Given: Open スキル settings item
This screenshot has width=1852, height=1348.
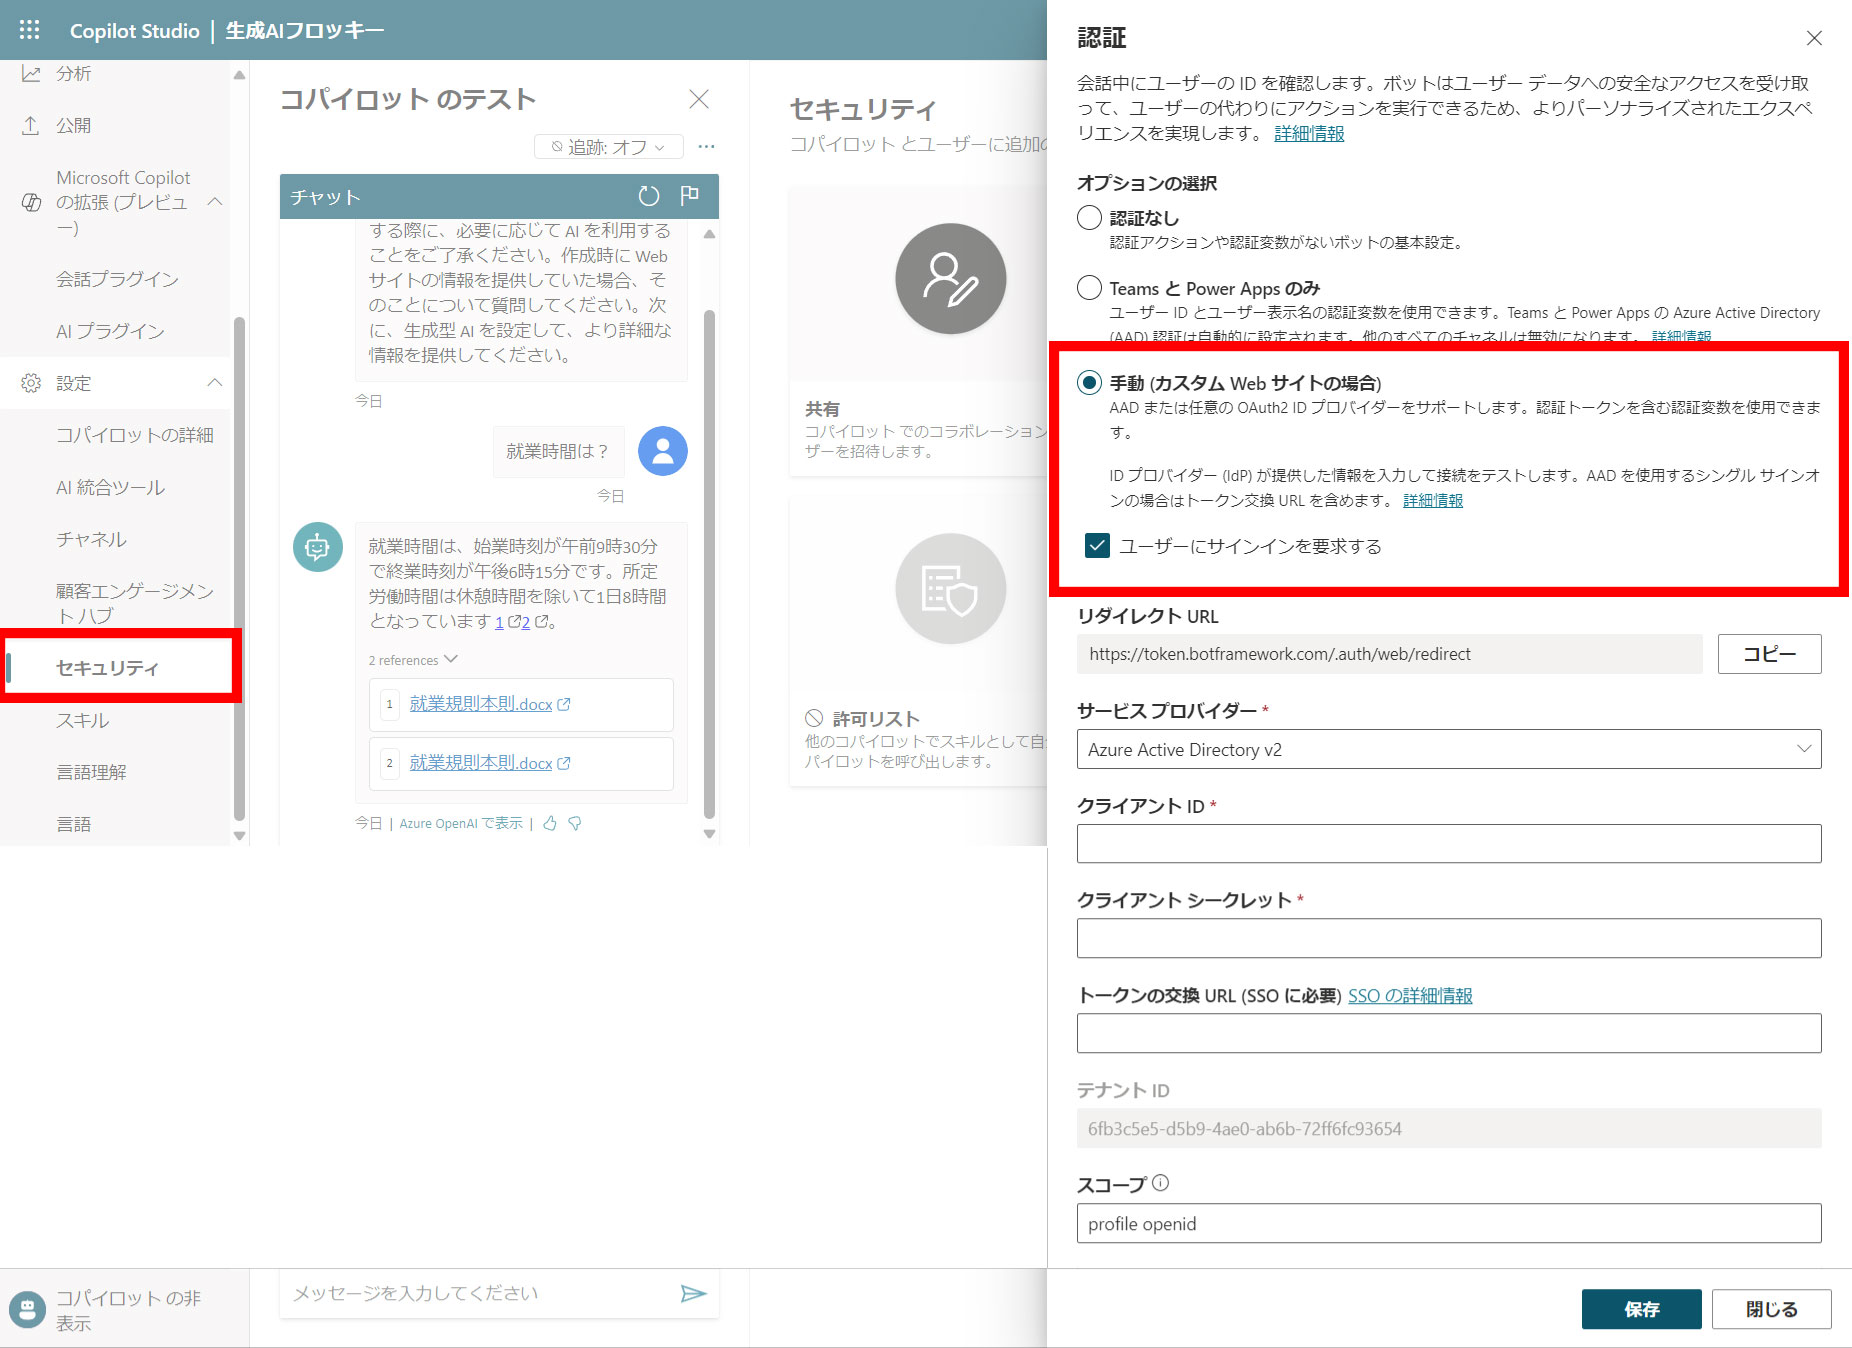Looking at the screenshot, I should click(83, 720).
